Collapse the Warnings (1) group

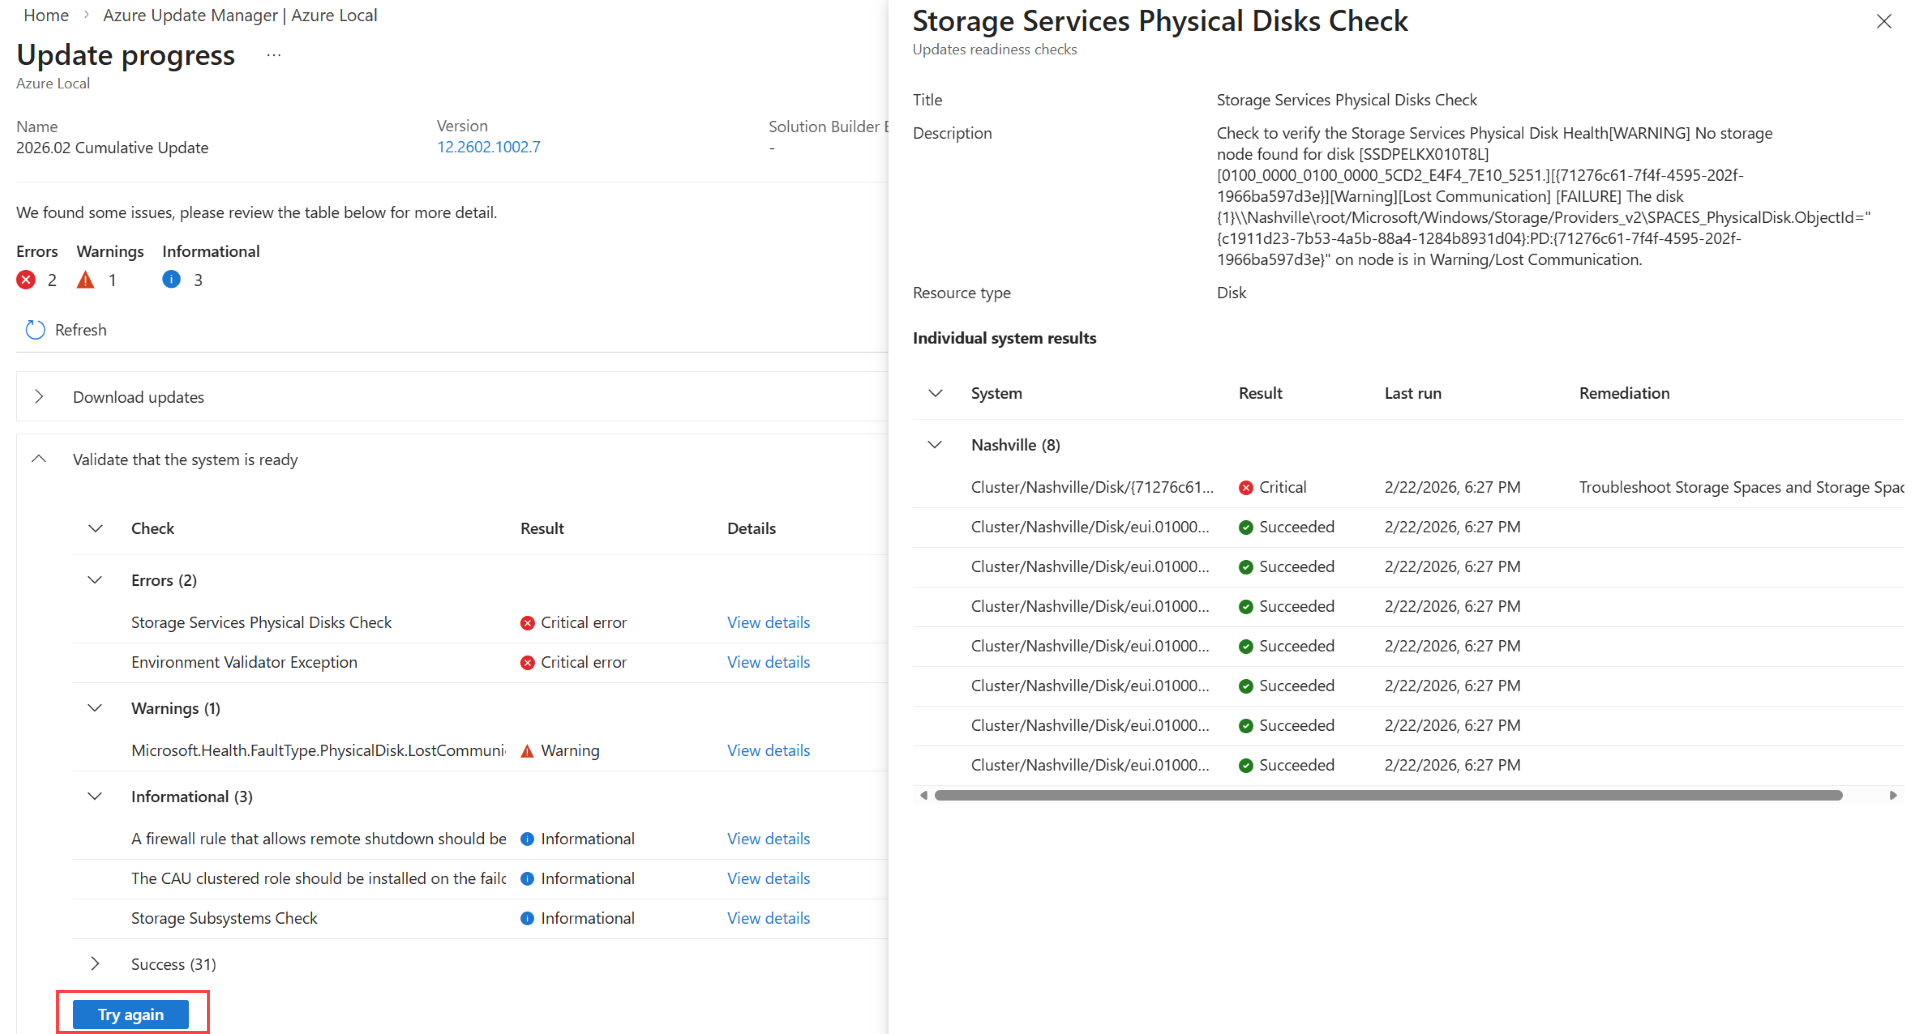coord(95,708)
